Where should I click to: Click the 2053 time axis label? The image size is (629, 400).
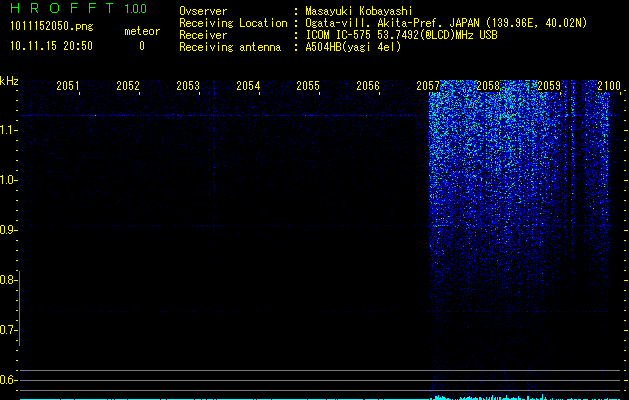(x=188, y=85)
